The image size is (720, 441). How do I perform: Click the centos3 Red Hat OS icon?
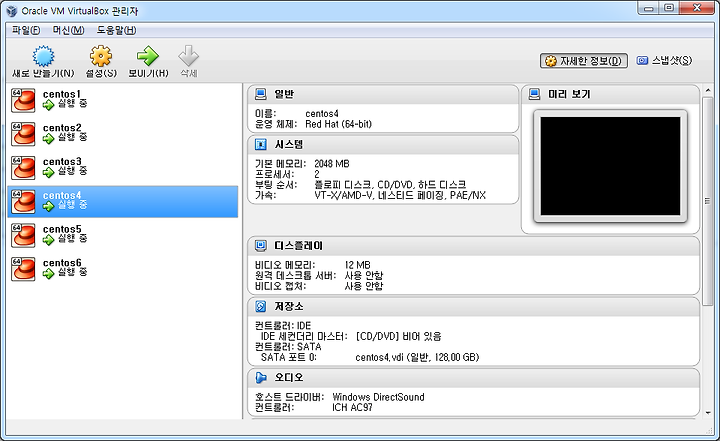[x=23, y=168]
